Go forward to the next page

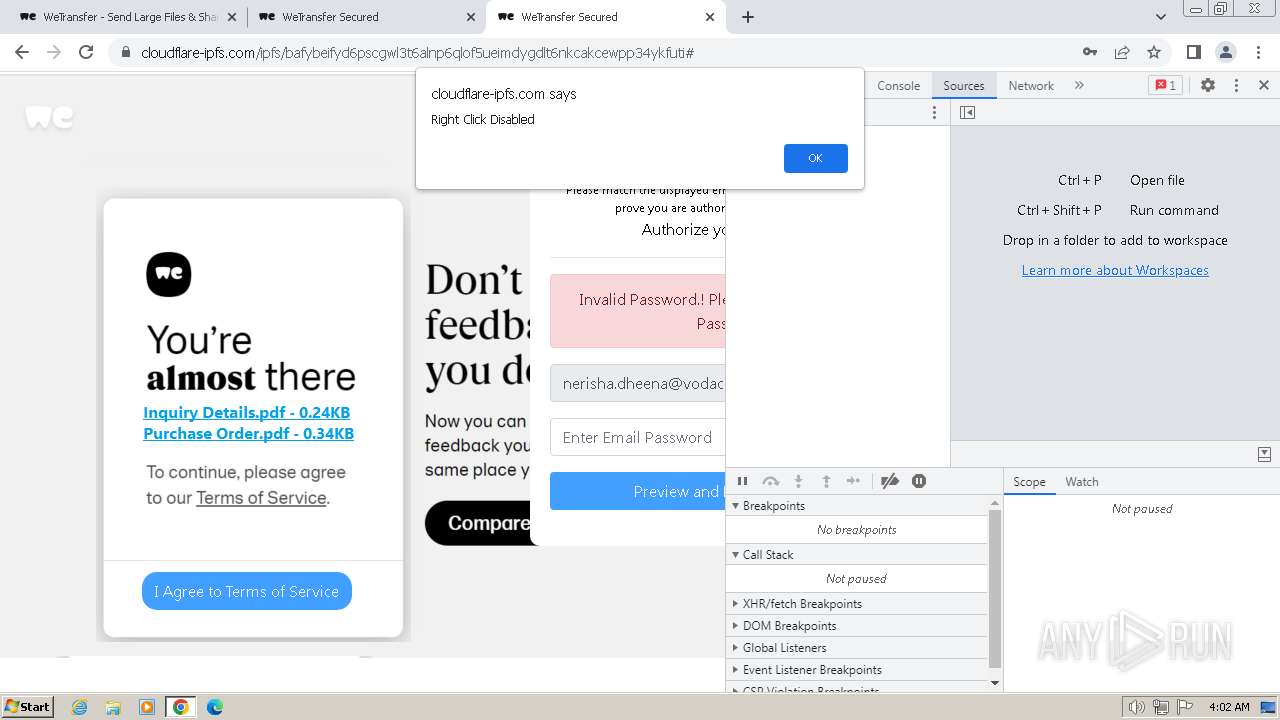[x=54, y=52]
